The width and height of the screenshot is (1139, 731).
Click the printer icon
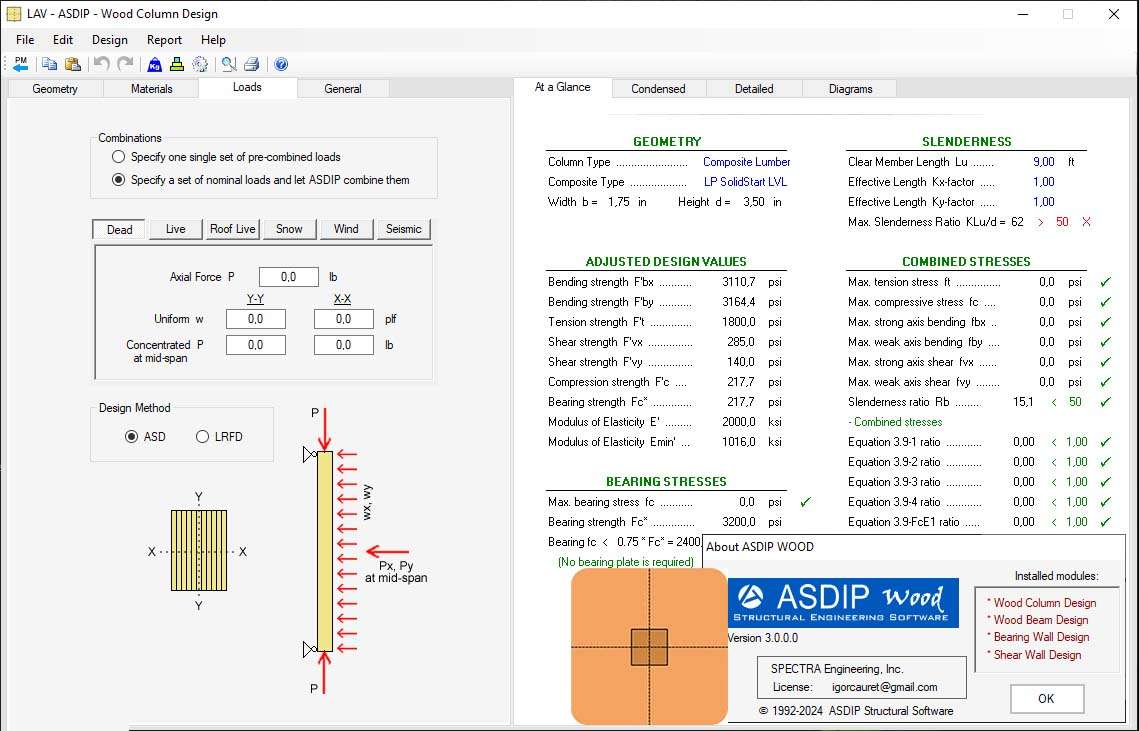pyautogui.click(x=252, y=64)
